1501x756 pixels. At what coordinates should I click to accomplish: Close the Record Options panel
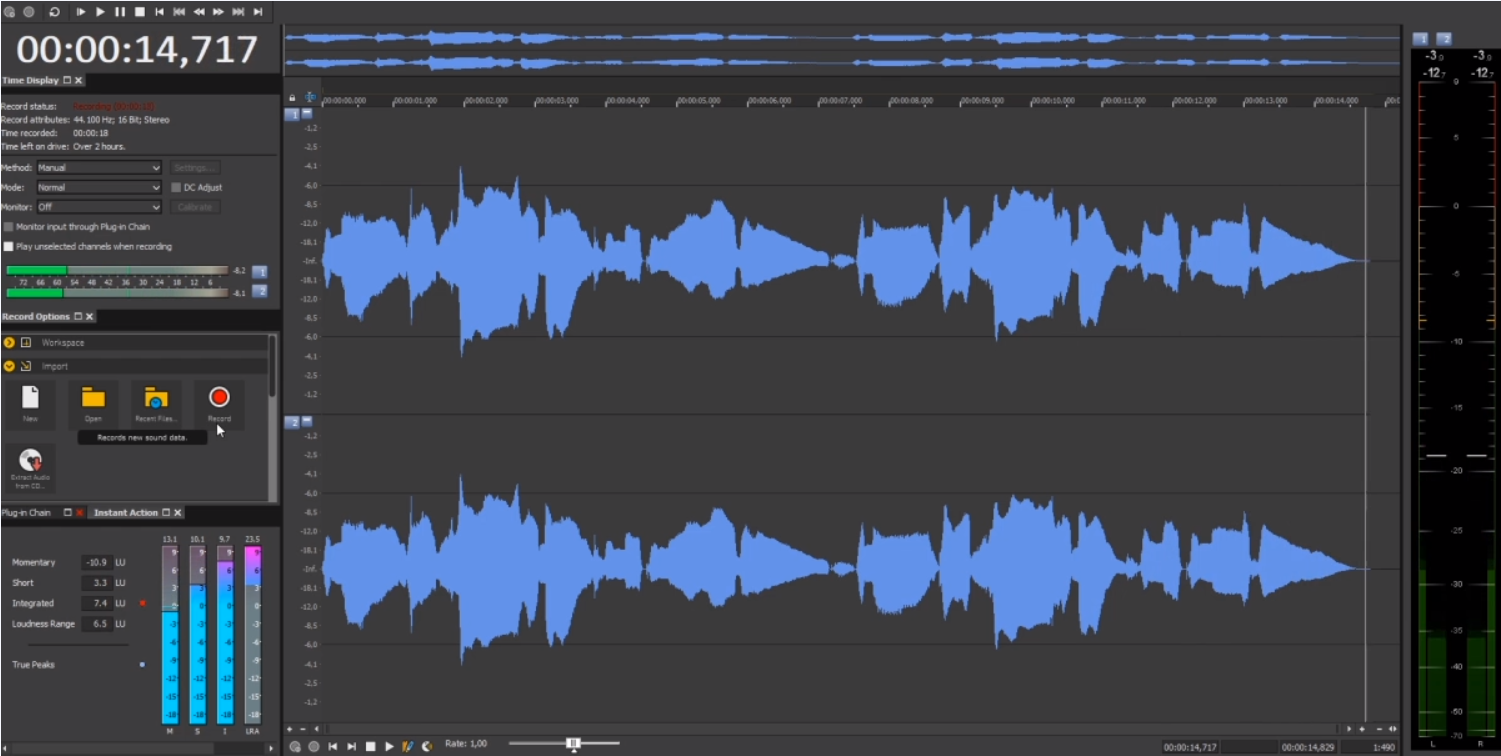tap(89, 317)
